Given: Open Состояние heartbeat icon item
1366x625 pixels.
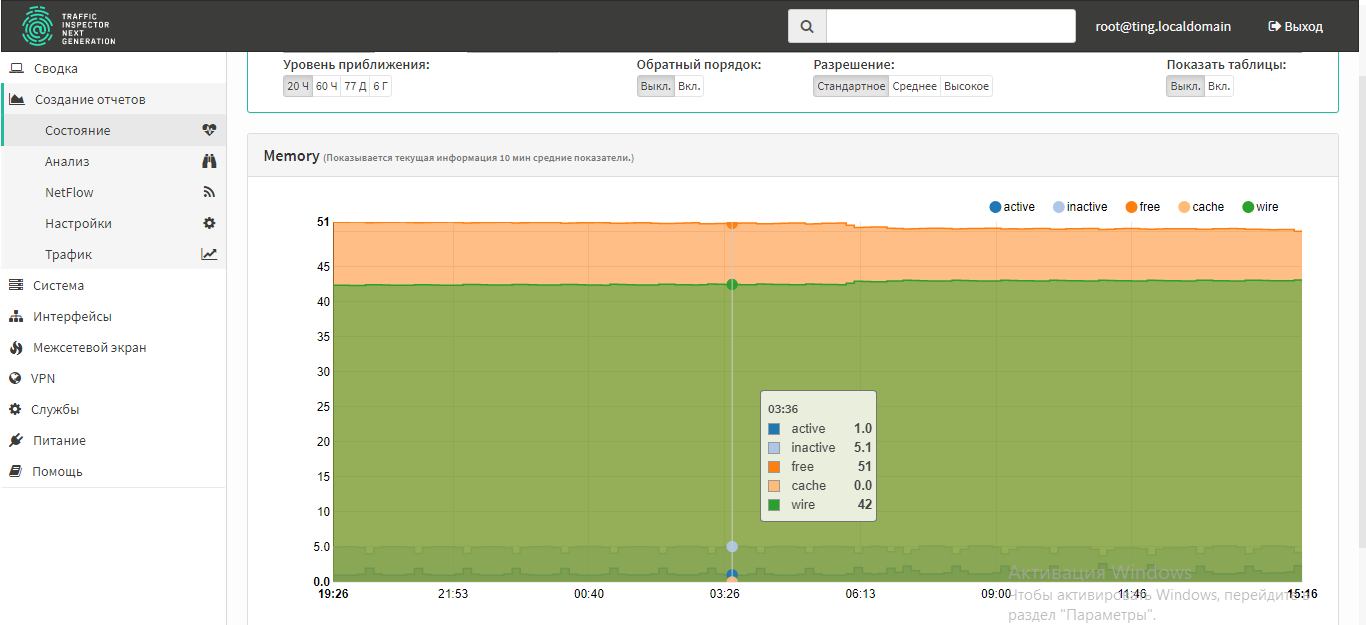Looking at the screenshot, I should coord(209,130).
